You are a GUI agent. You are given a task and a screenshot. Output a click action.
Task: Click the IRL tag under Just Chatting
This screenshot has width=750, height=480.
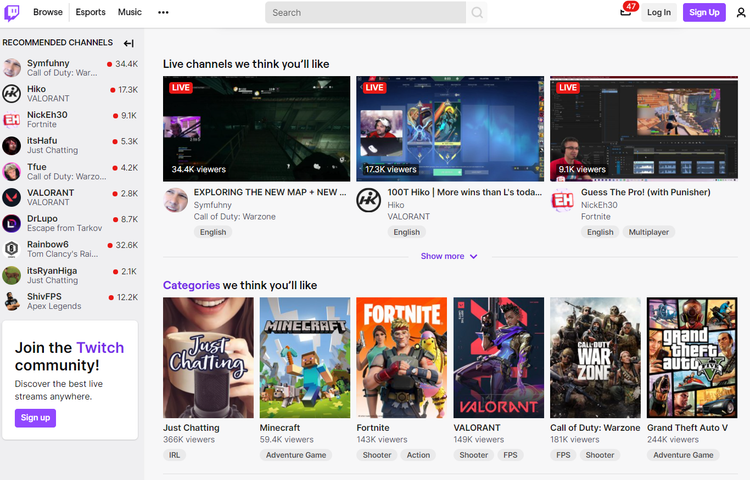(x=175, y=455)
